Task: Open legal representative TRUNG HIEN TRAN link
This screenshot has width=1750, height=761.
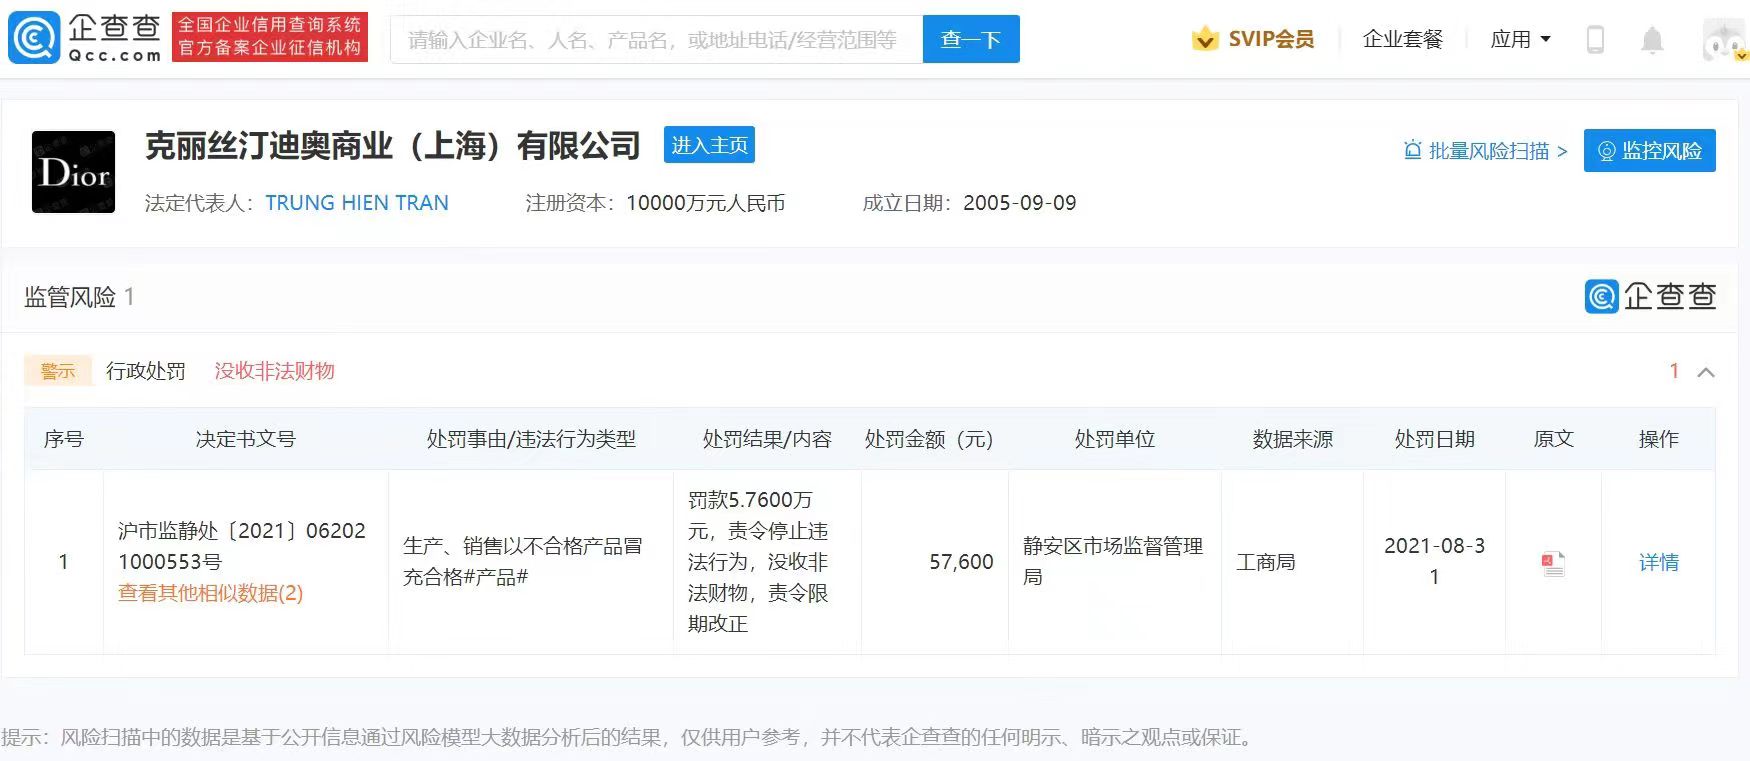Action: [x=357, y=203]
